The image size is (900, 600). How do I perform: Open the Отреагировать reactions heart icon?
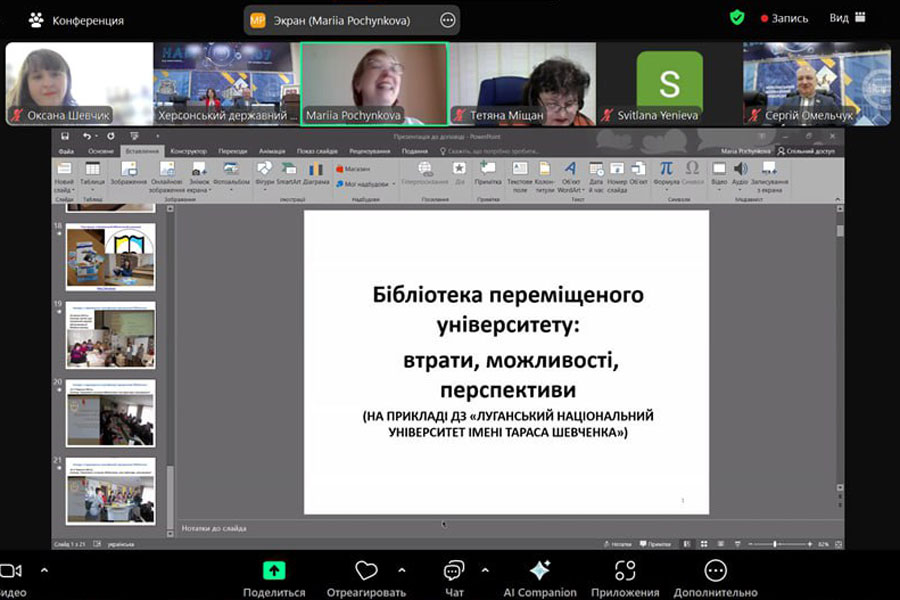[366, 570]
